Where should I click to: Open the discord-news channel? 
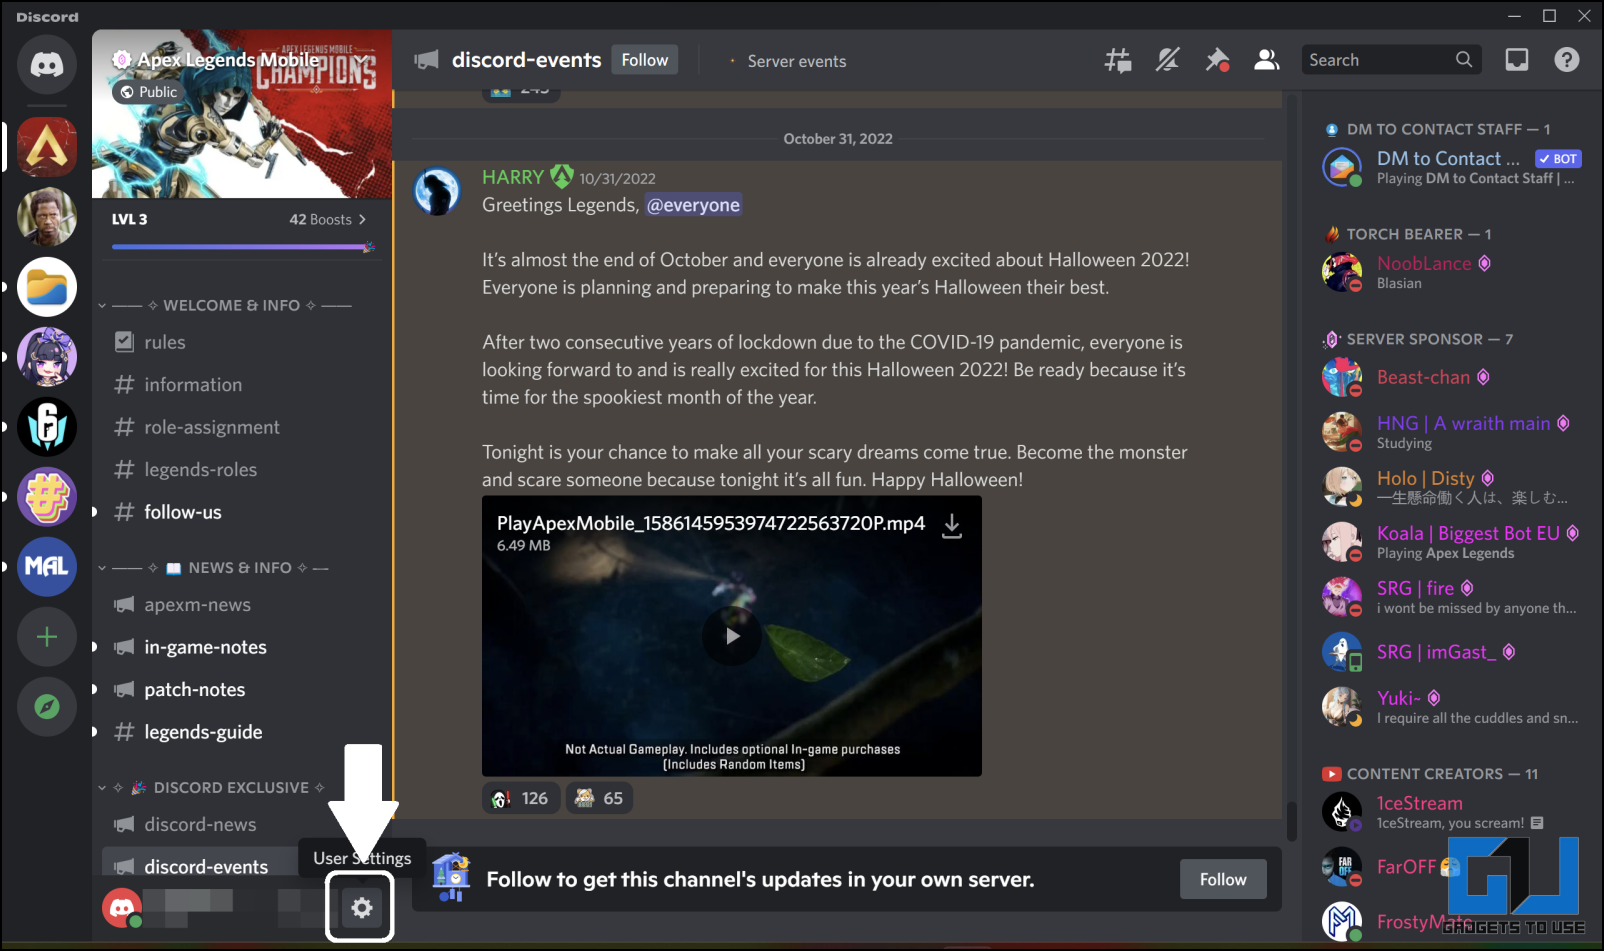(x=242, y=825)
